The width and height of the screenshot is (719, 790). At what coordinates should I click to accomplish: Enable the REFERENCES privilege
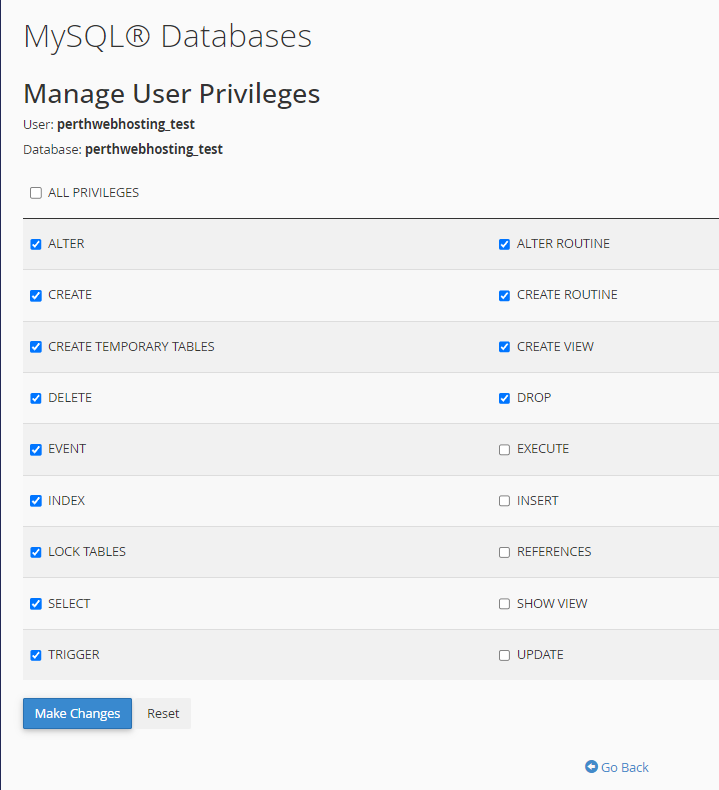pyautogui.click(x=504, y=552)
